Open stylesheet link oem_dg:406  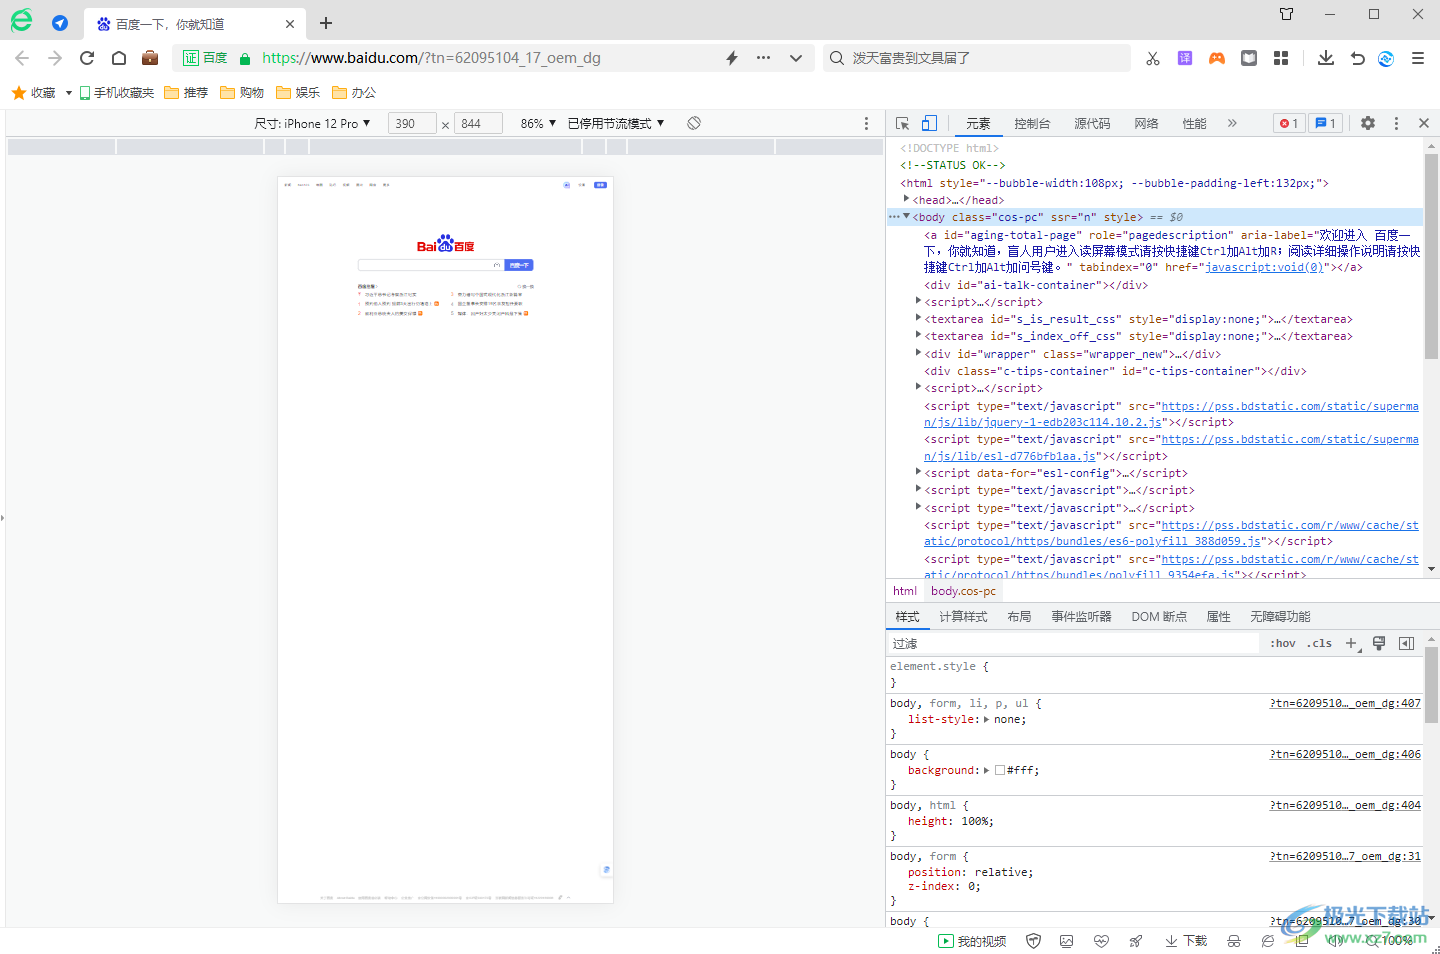pyautogui.click(x=1345, y=754)
